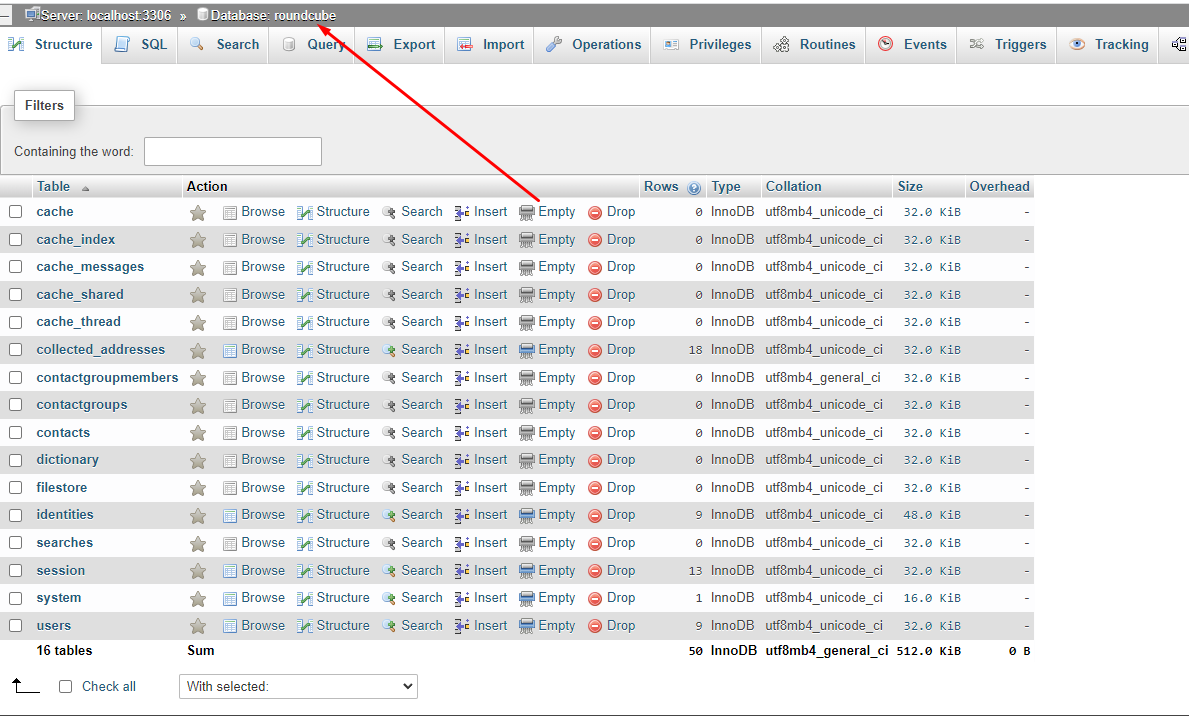Click Empty icon for contactgroups table
This screenshot has width=1189, height=725.
tap(527, 406)
